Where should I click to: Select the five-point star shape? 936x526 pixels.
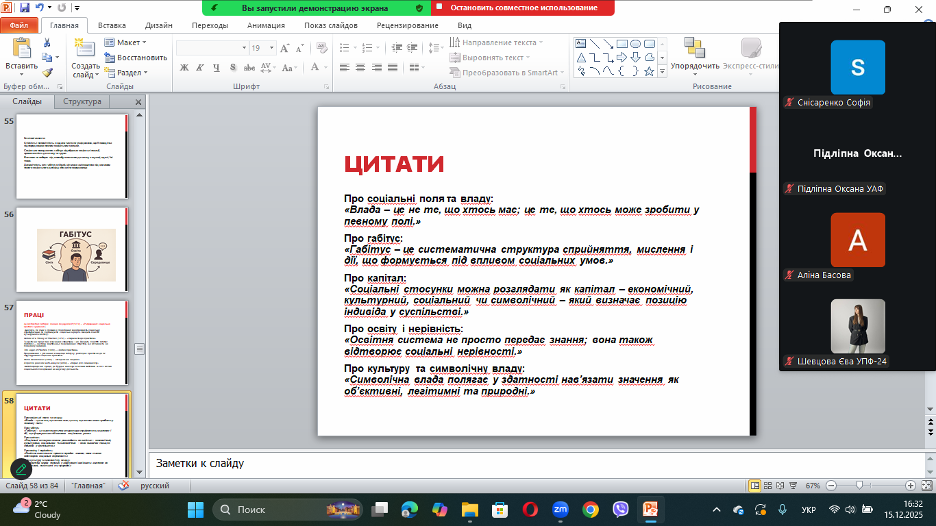tap(649, 71)
